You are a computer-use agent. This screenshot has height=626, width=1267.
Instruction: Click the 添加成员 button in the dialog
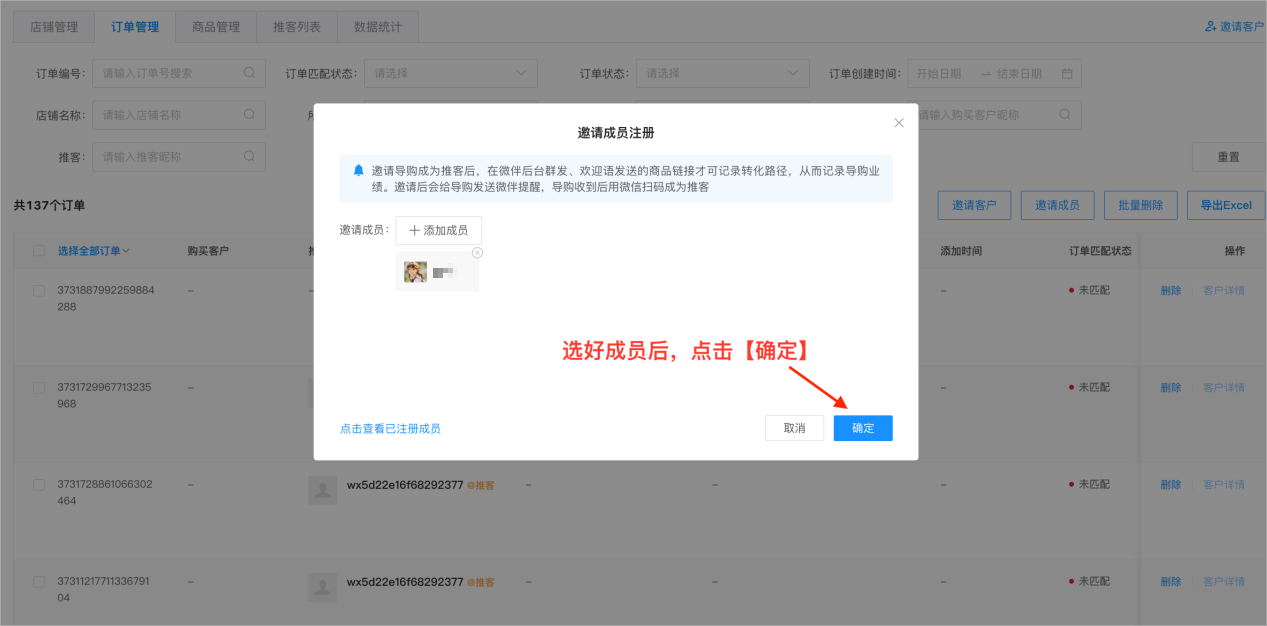point(439,229)
